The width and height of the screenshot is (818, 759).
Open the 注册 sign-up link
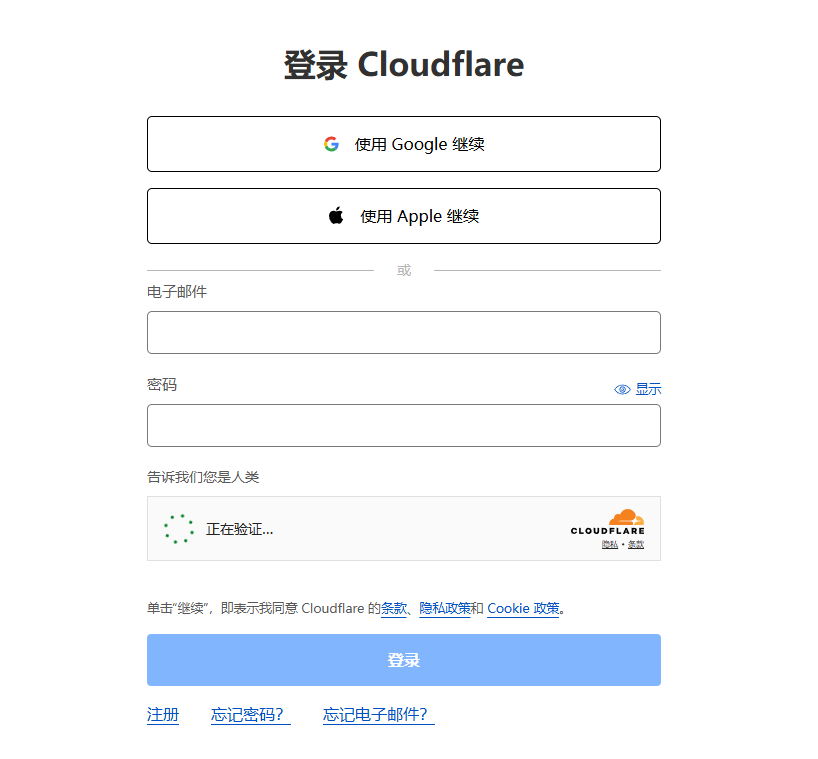pos(162,715)
